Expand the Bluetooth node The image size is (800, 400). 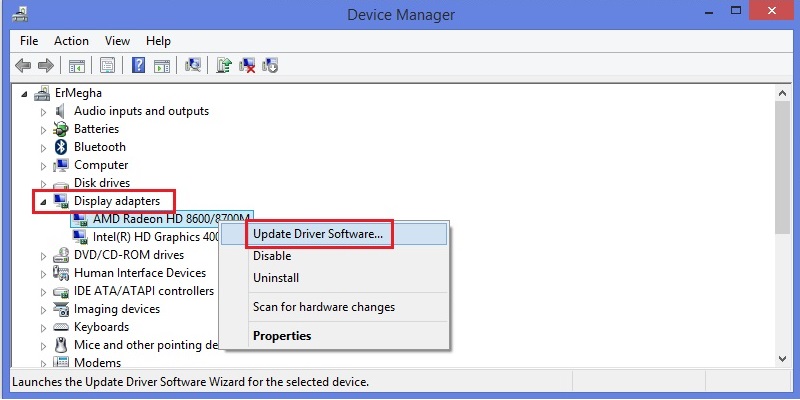point(43,147)
